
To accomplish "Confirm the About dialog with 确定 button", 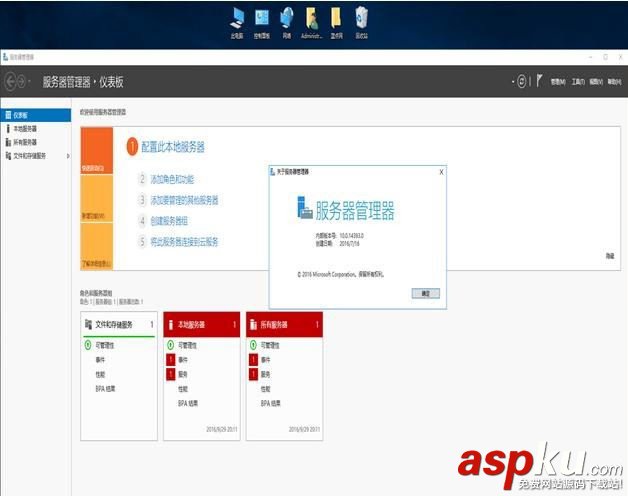I will 426,293.
